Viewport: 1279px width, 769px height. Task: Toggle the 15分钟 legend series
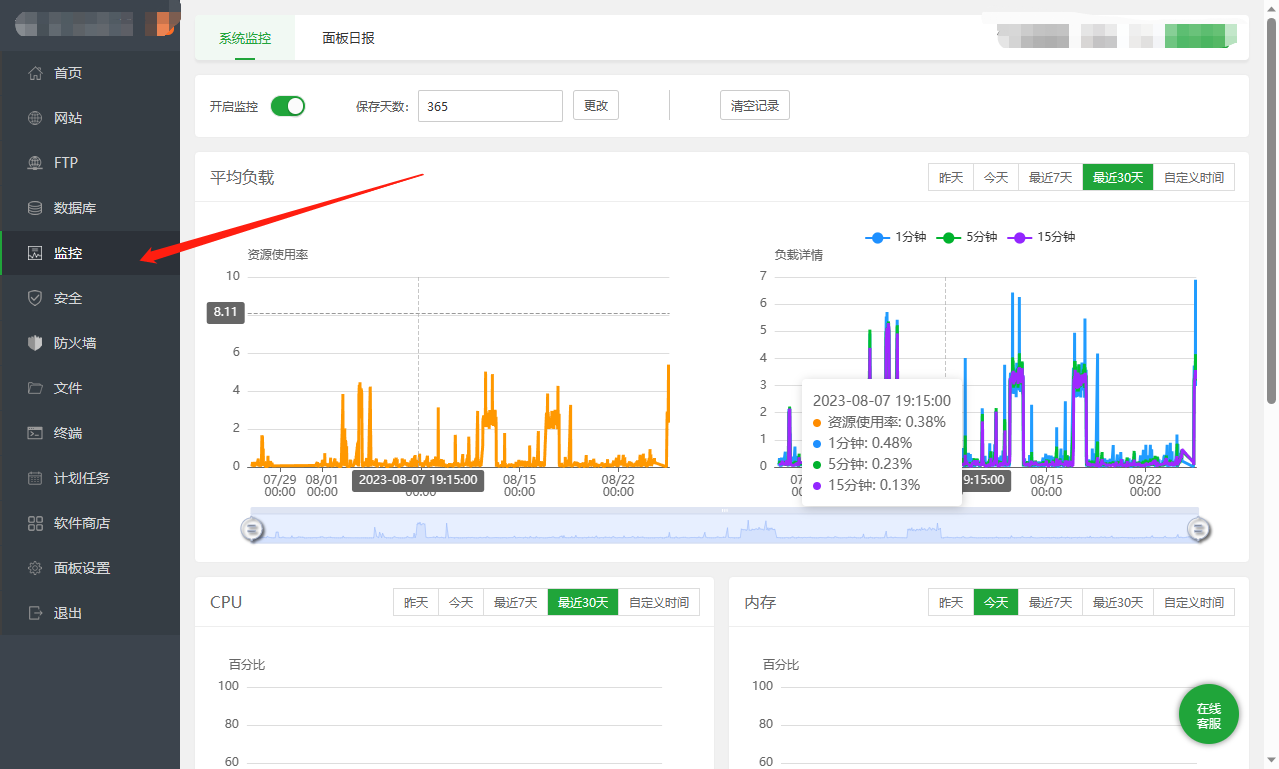pyautogui.click(x=1042, y=237)
